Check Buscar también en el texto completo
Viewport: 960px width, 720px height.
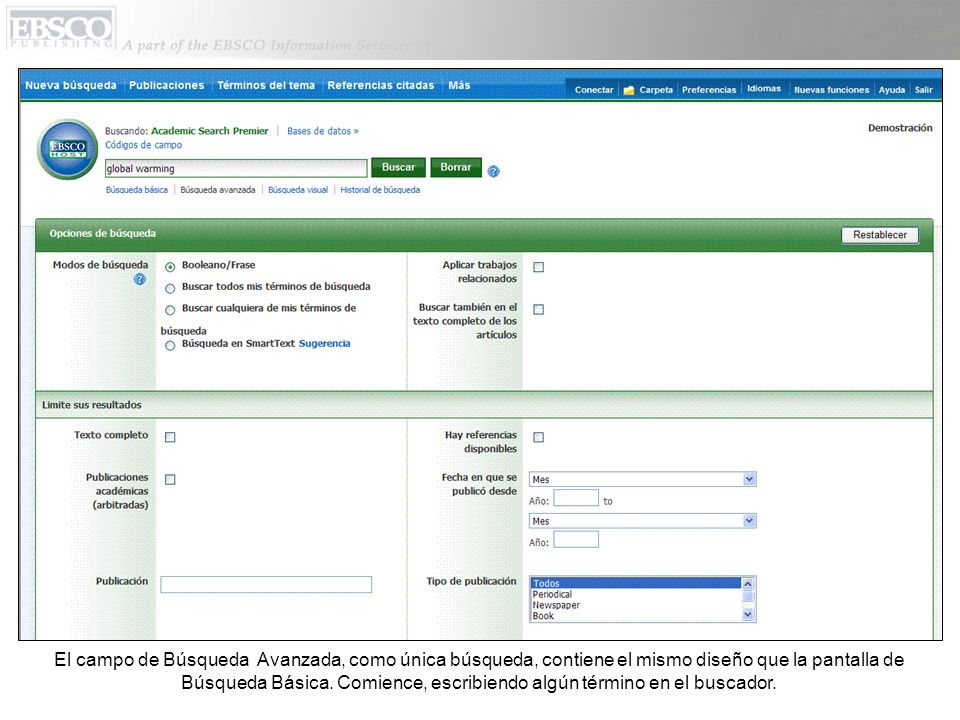[538, 309]
